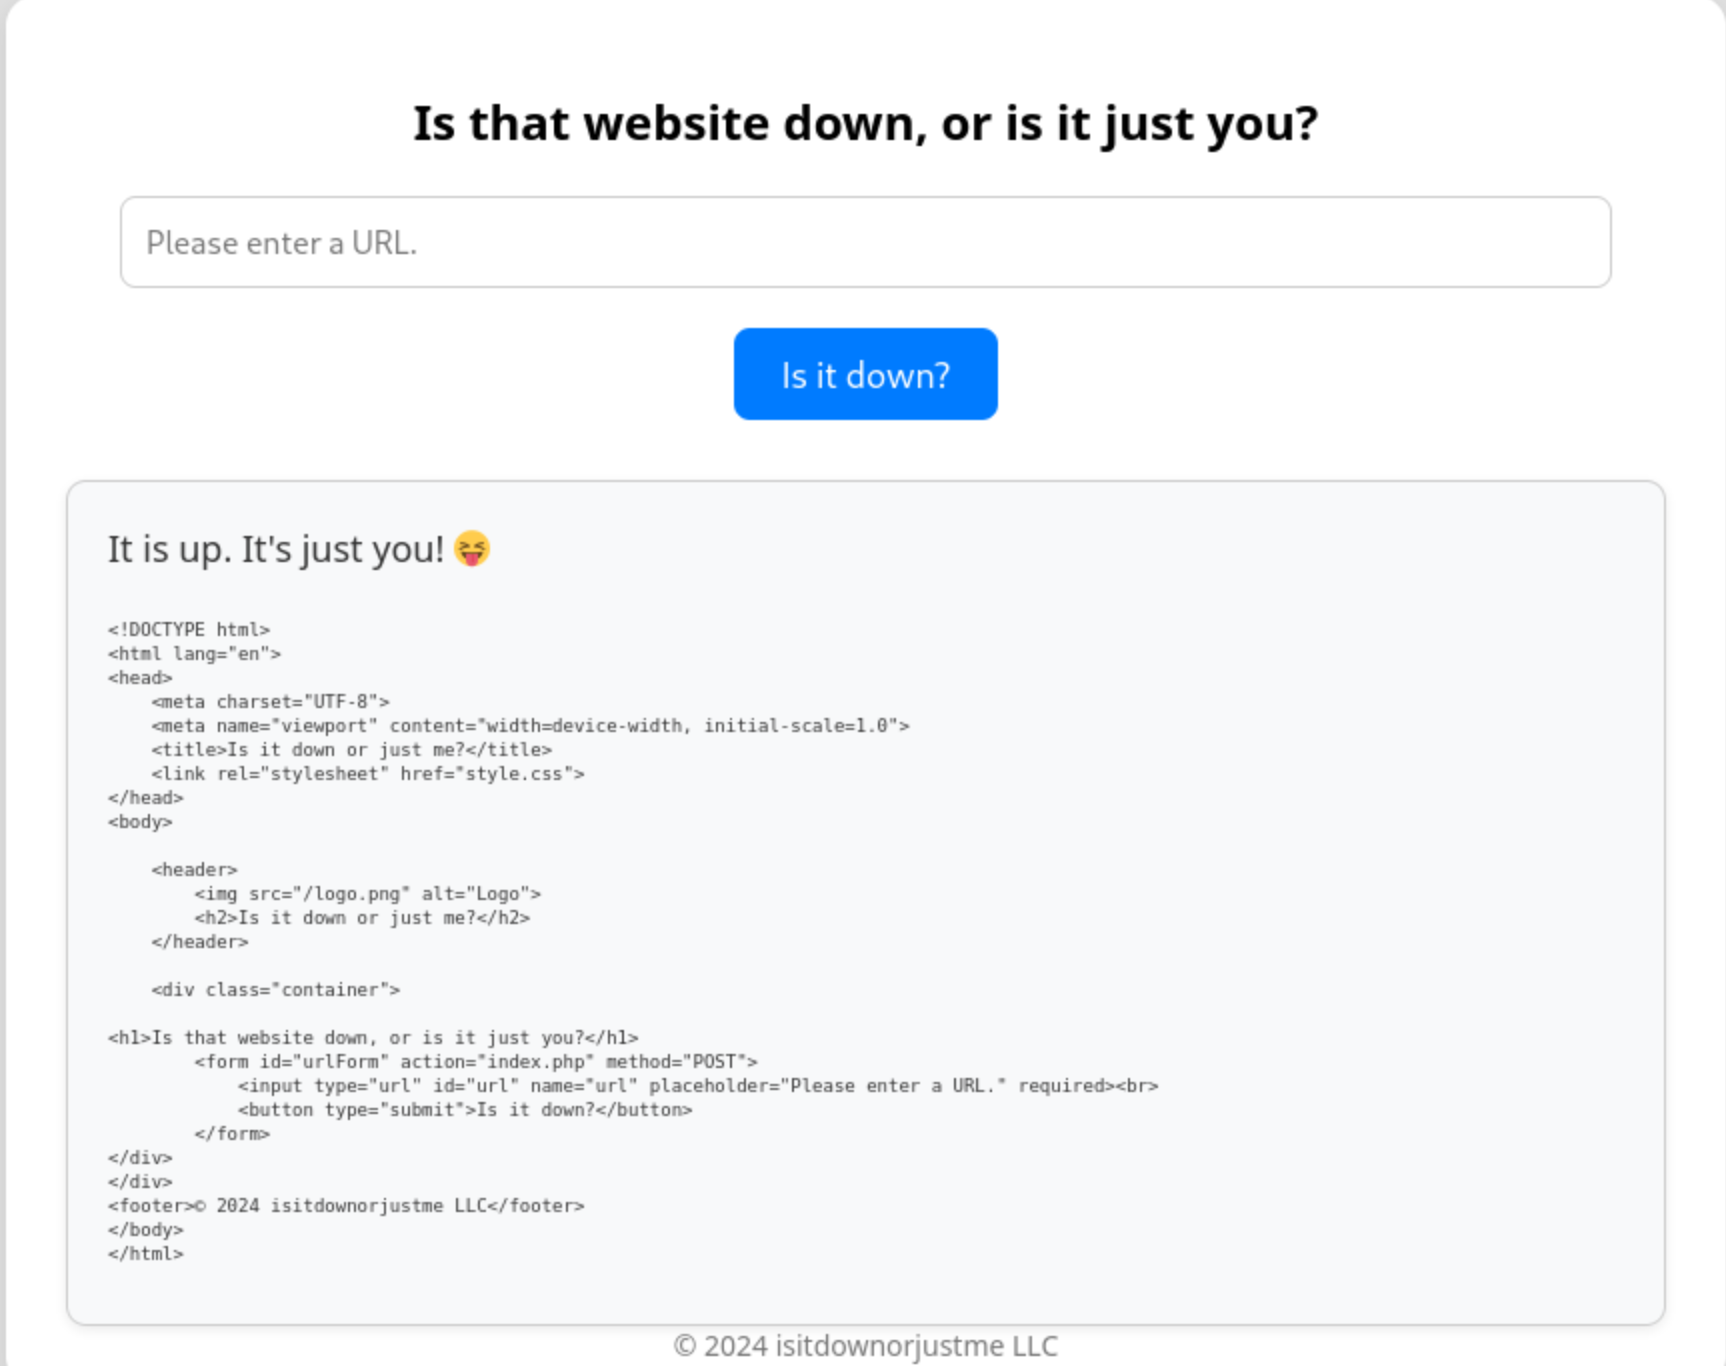The image size is (1726, 1366).
Task: Click the meta viewport code line
Action: (x=530, y=726)
